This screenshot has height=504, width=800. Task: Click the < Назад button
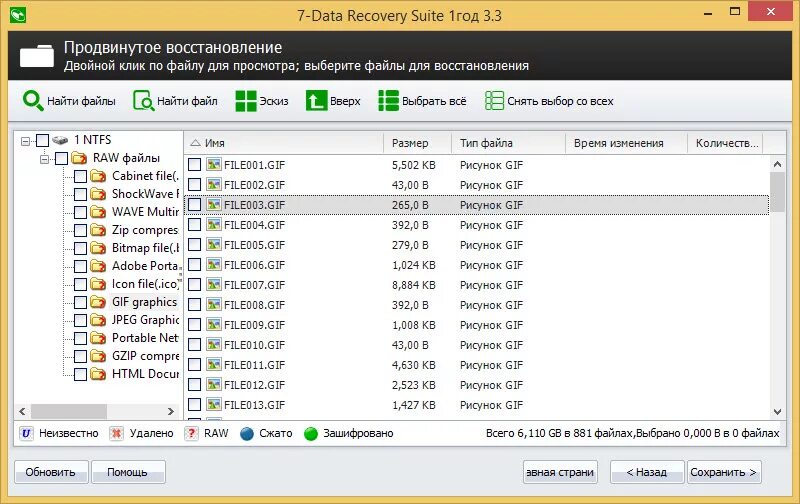click(647, 472)
